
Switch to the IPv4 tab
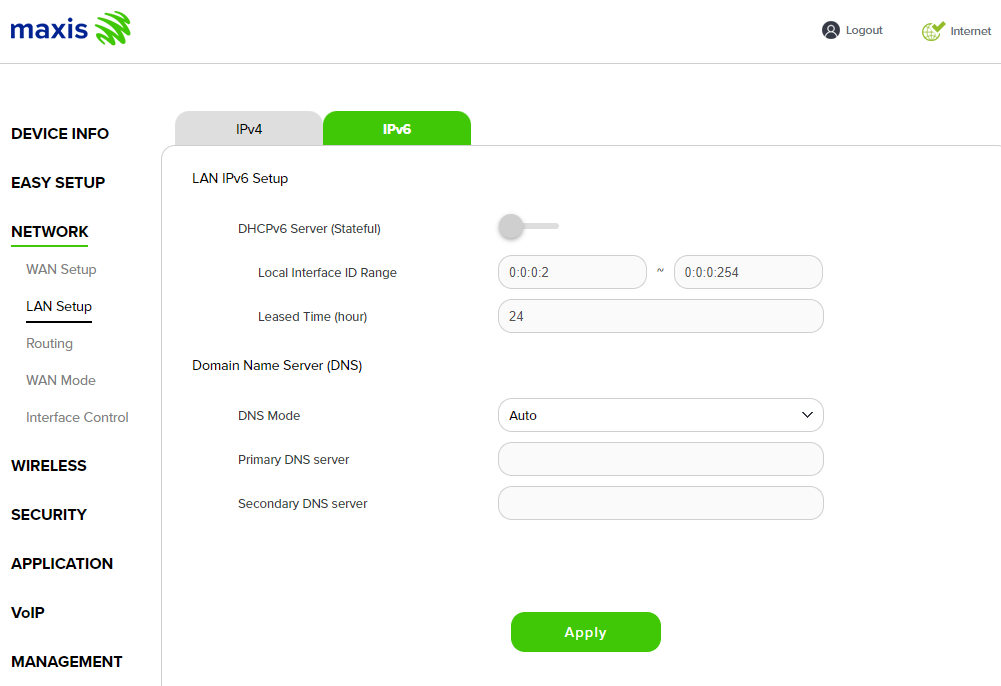[249, 129]
